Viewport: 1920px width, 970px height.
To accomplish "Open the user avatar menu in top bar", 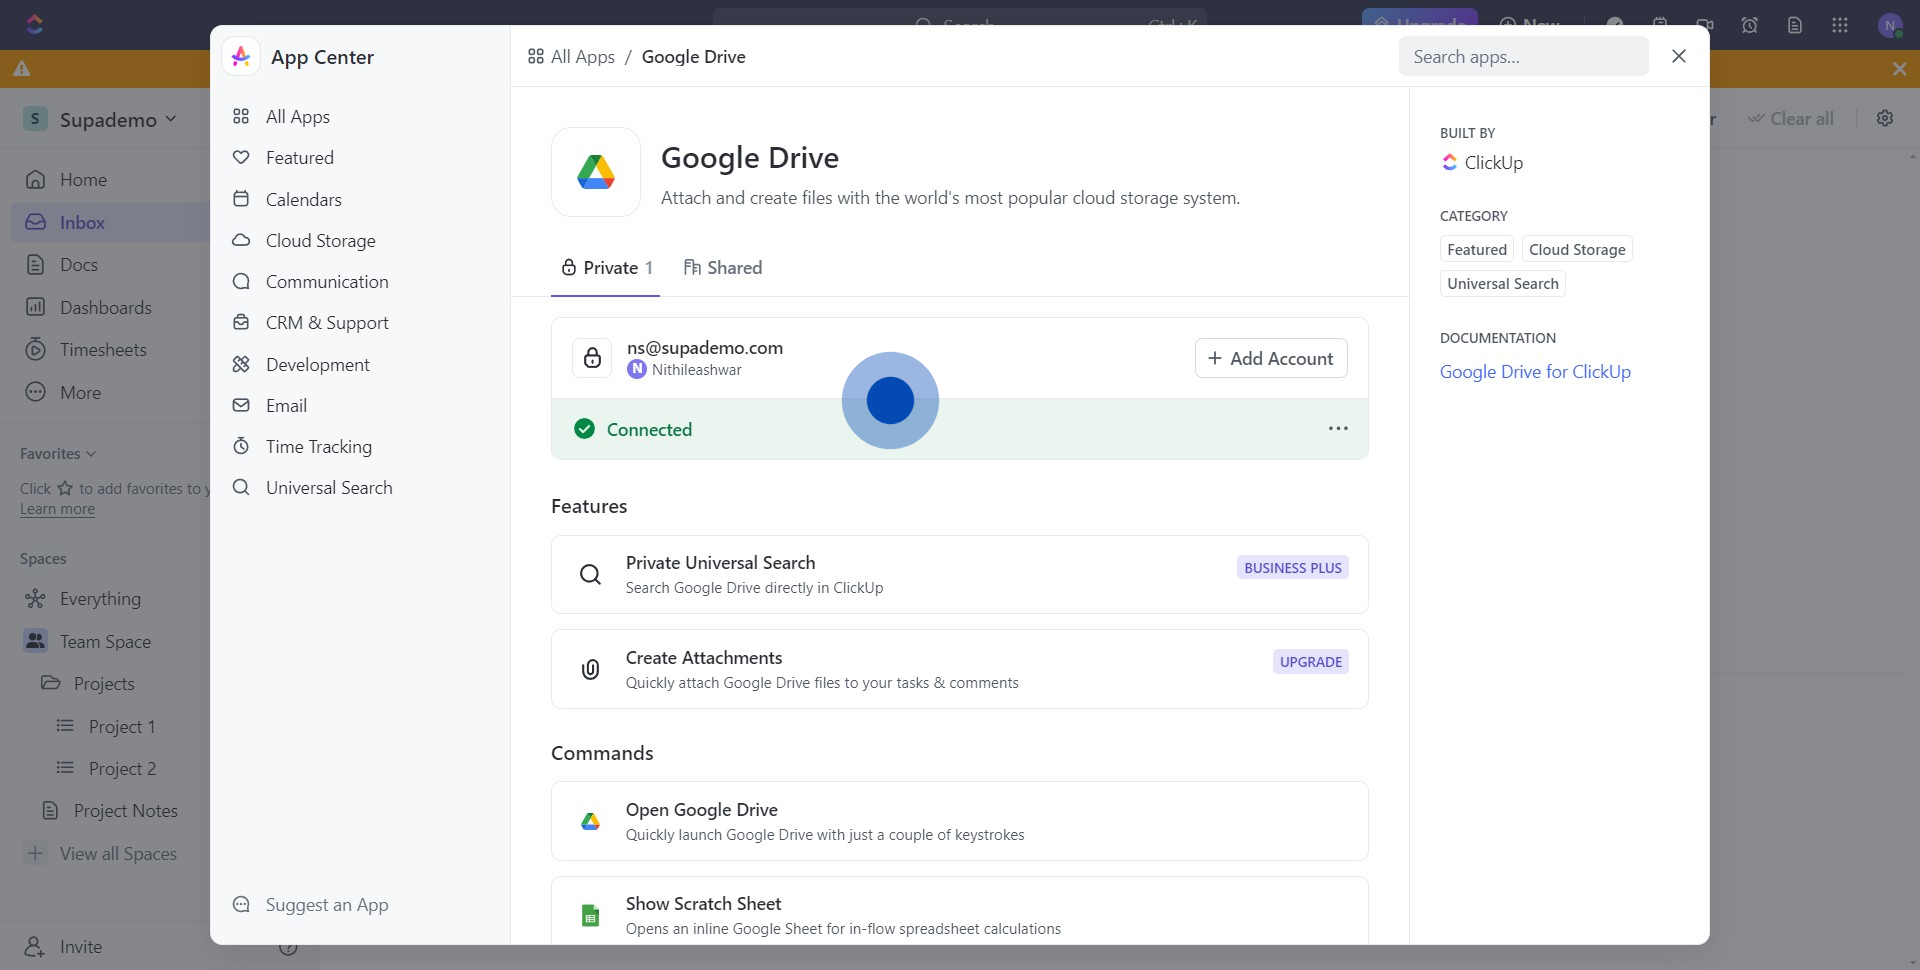I will (1890, 25).
